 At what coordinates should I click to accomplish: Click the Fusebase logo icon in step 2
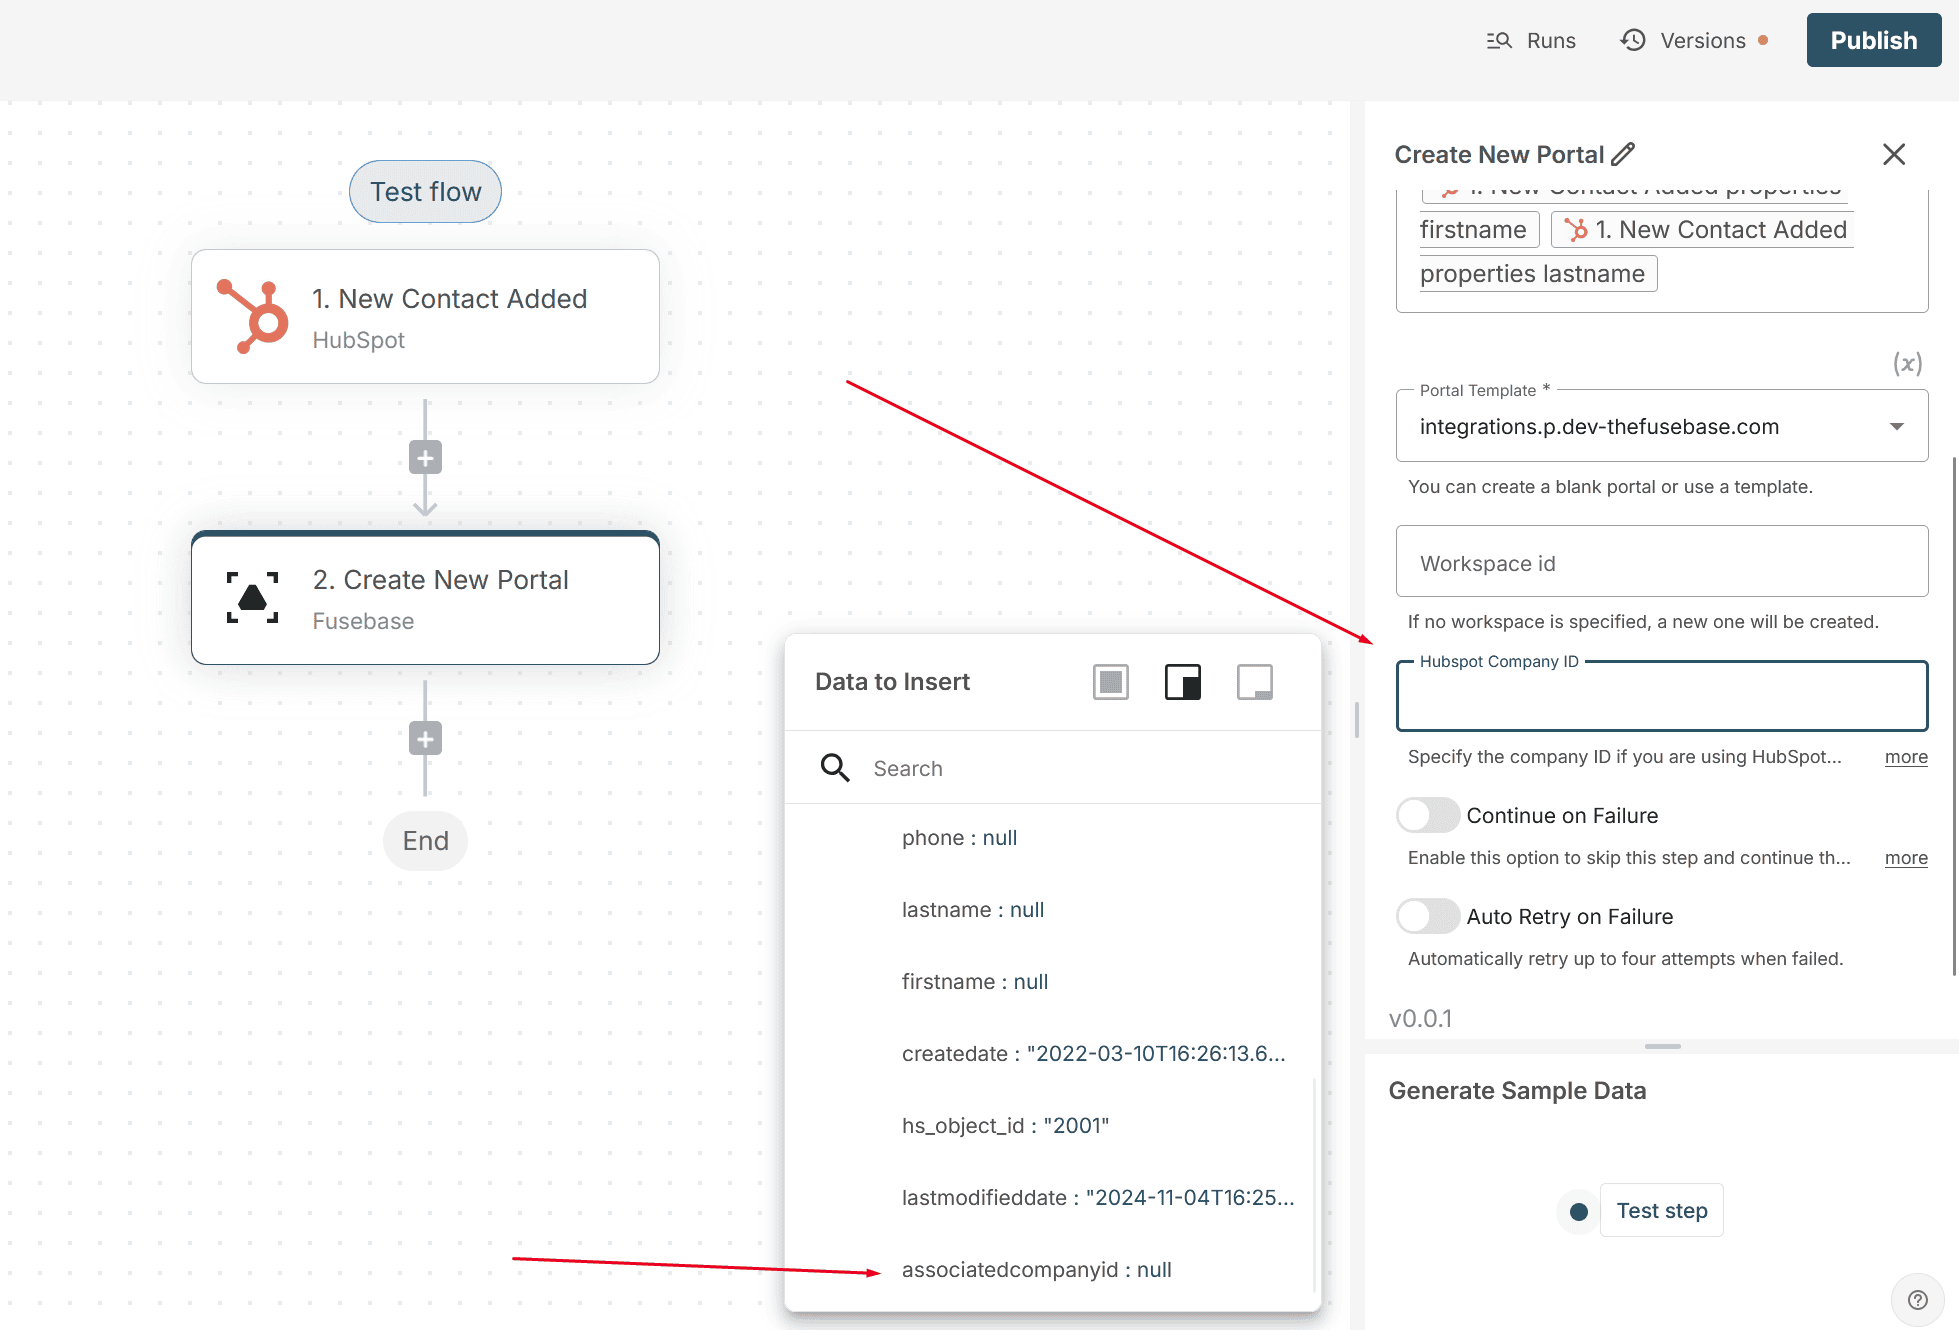pyautogui.click(x=252, y=598)
